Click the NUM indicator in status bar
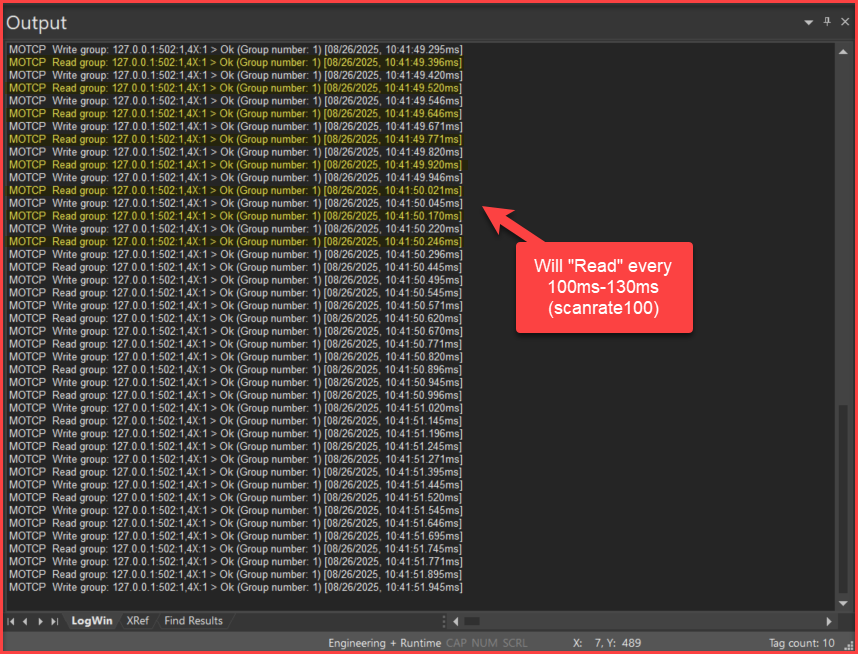This screenshot has height=654, width=858. [x=484, y=643]
